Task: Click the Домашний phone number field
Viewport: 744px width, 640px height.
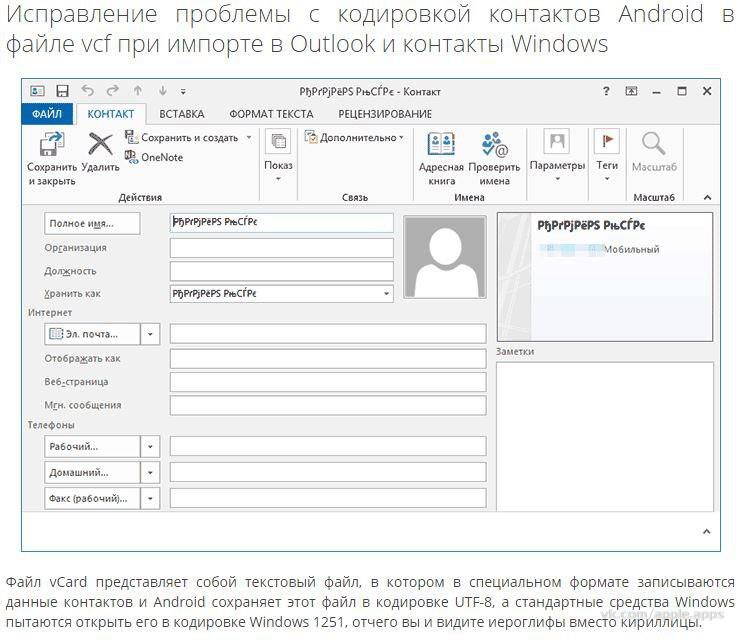Action: [328, 472]
